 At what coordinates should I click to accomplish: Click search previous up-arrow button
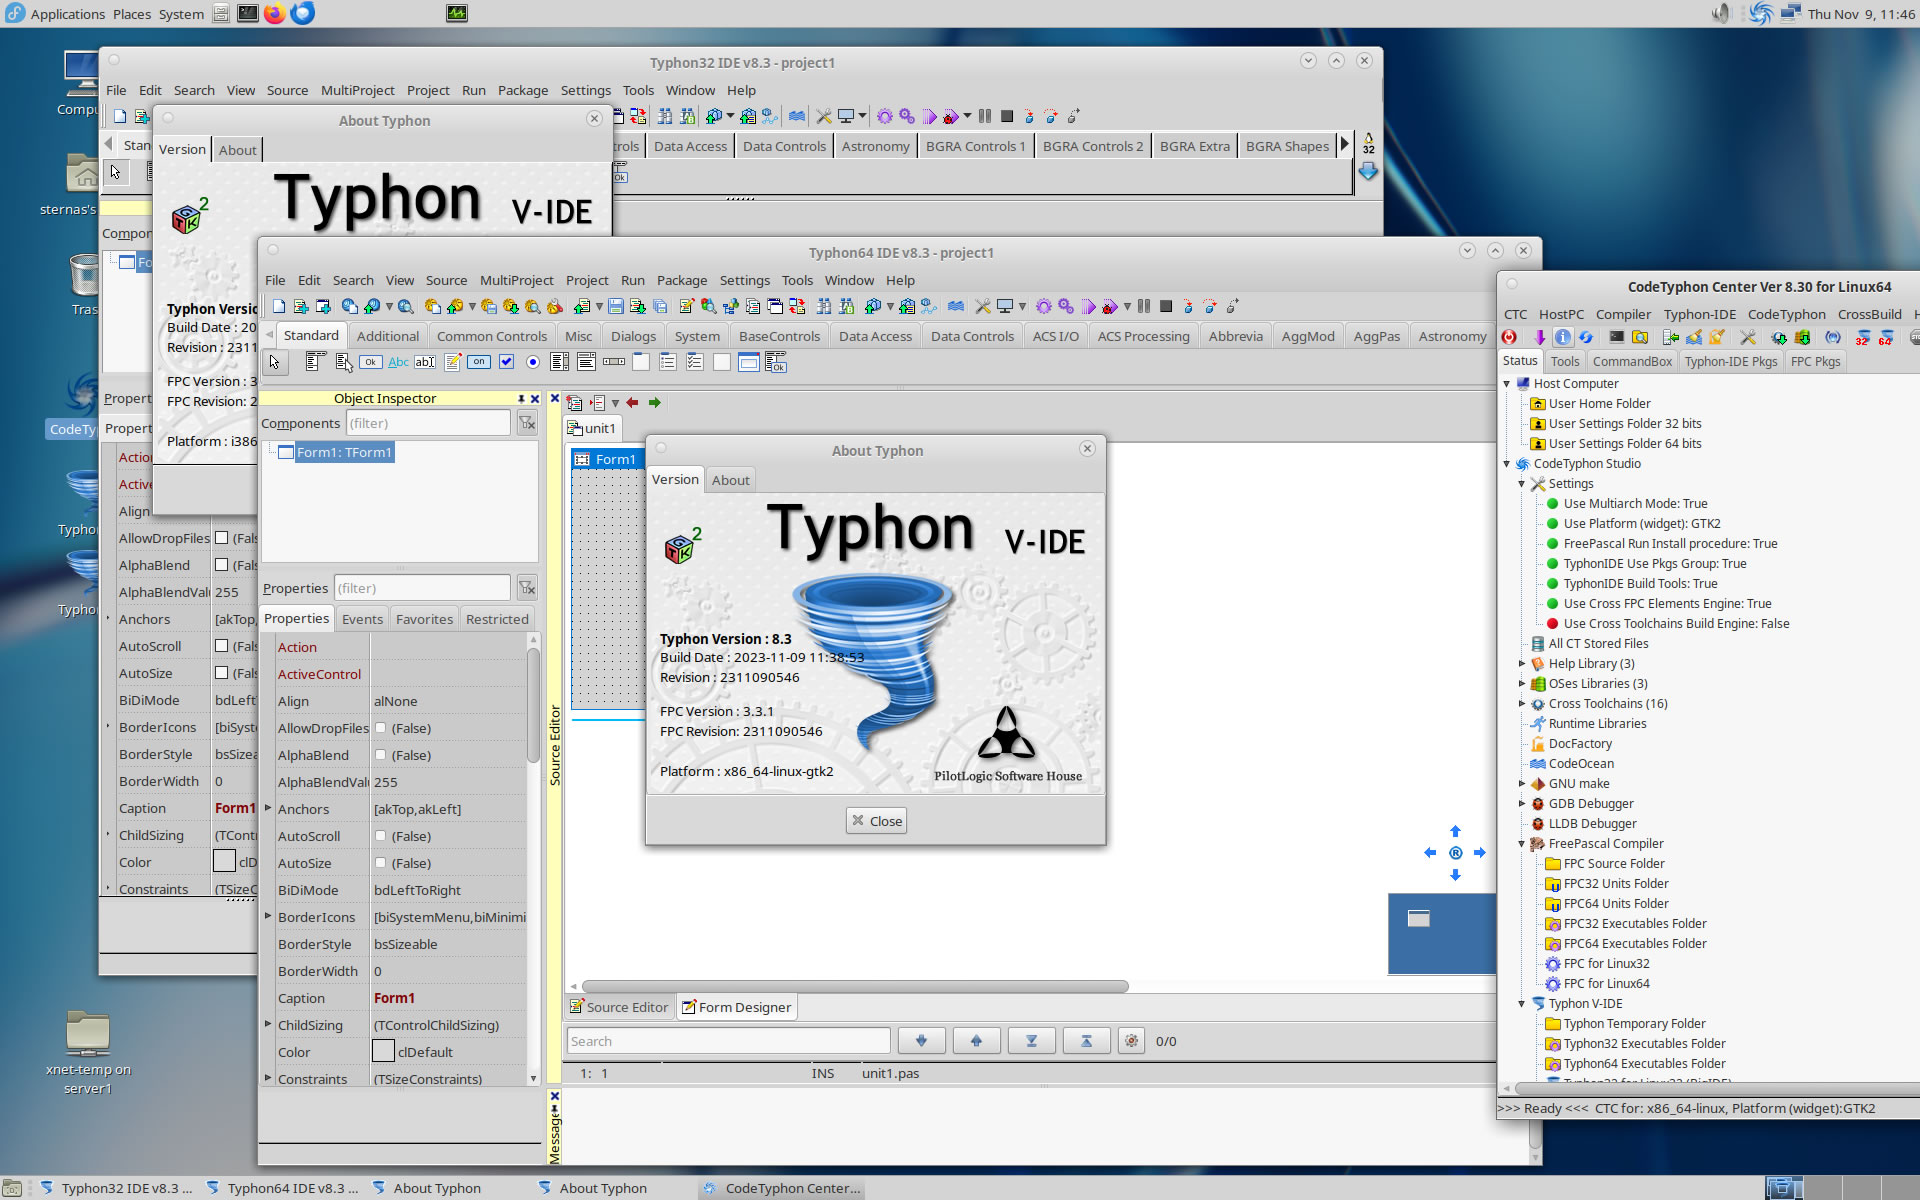(x=976, y=1041)
